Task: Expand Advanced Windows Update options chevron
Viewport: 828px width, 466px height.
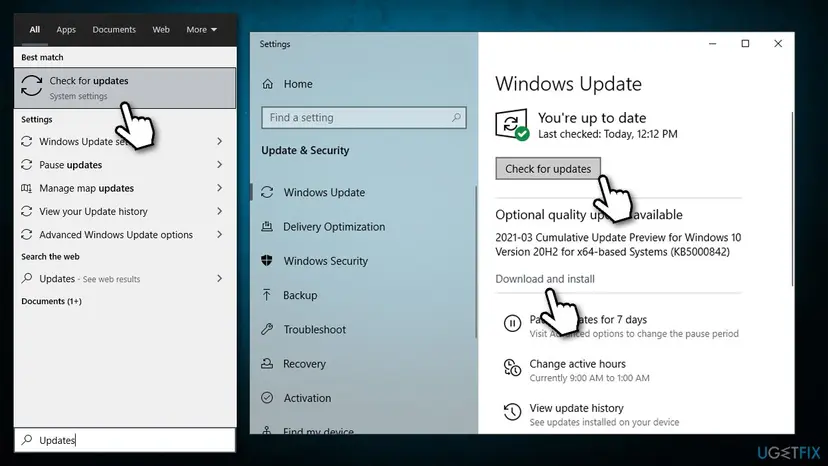Action: click(220, 235)
